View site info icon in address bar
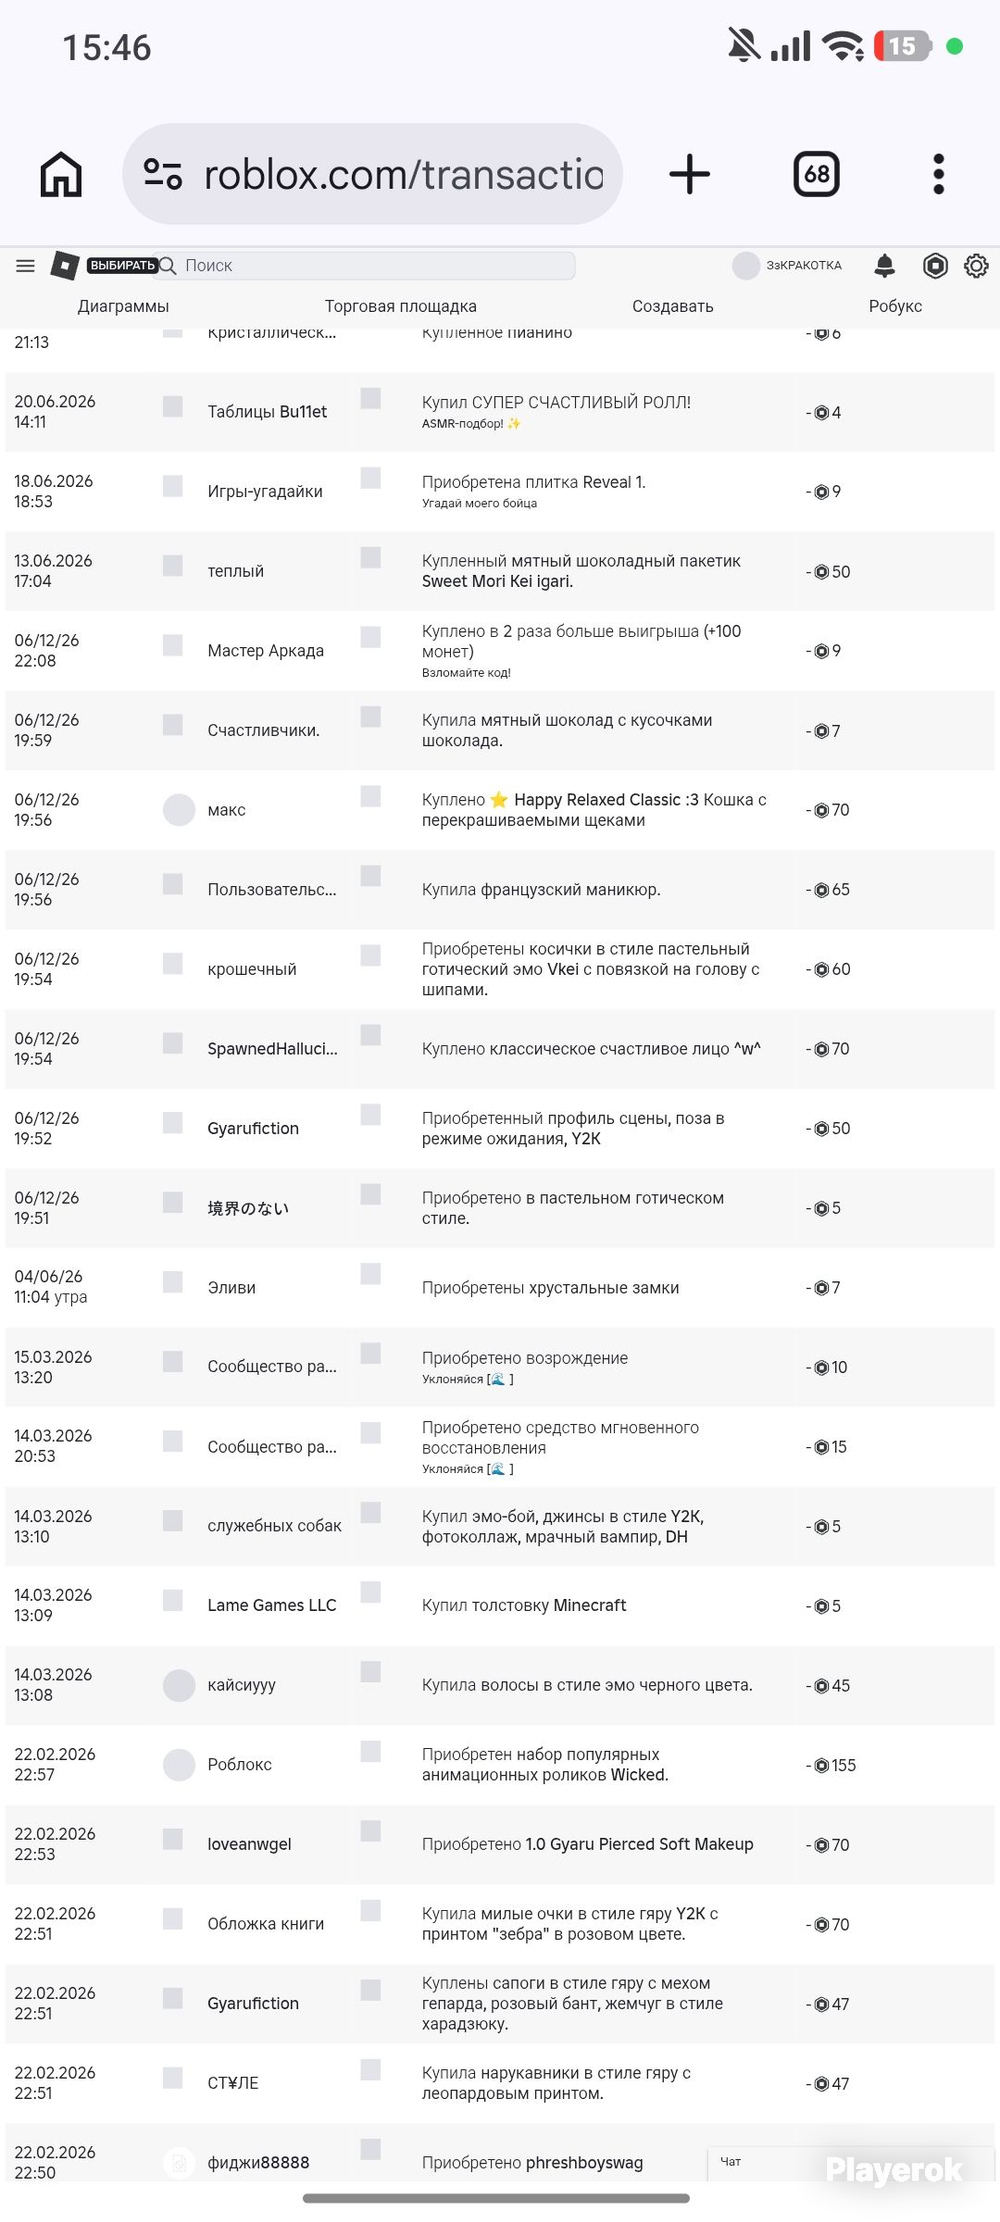 click(162, 174)
